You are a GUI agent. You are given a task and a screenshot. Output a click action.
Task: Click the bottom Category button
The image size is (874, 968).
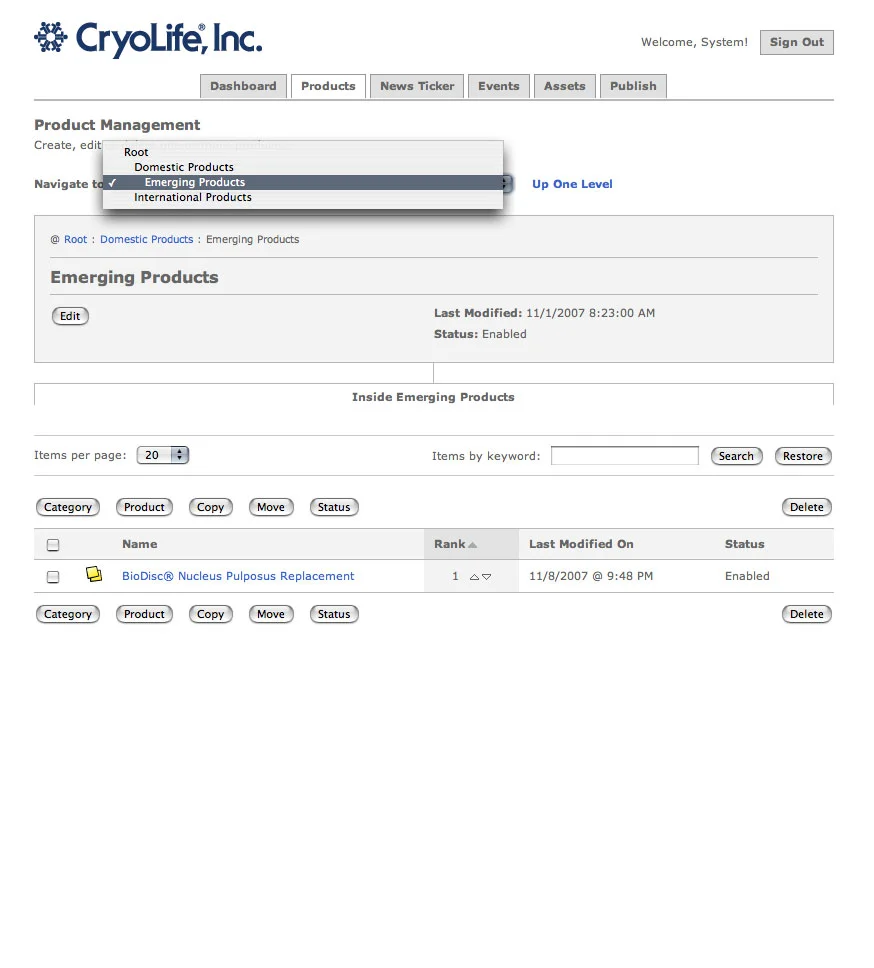point(68,614)
